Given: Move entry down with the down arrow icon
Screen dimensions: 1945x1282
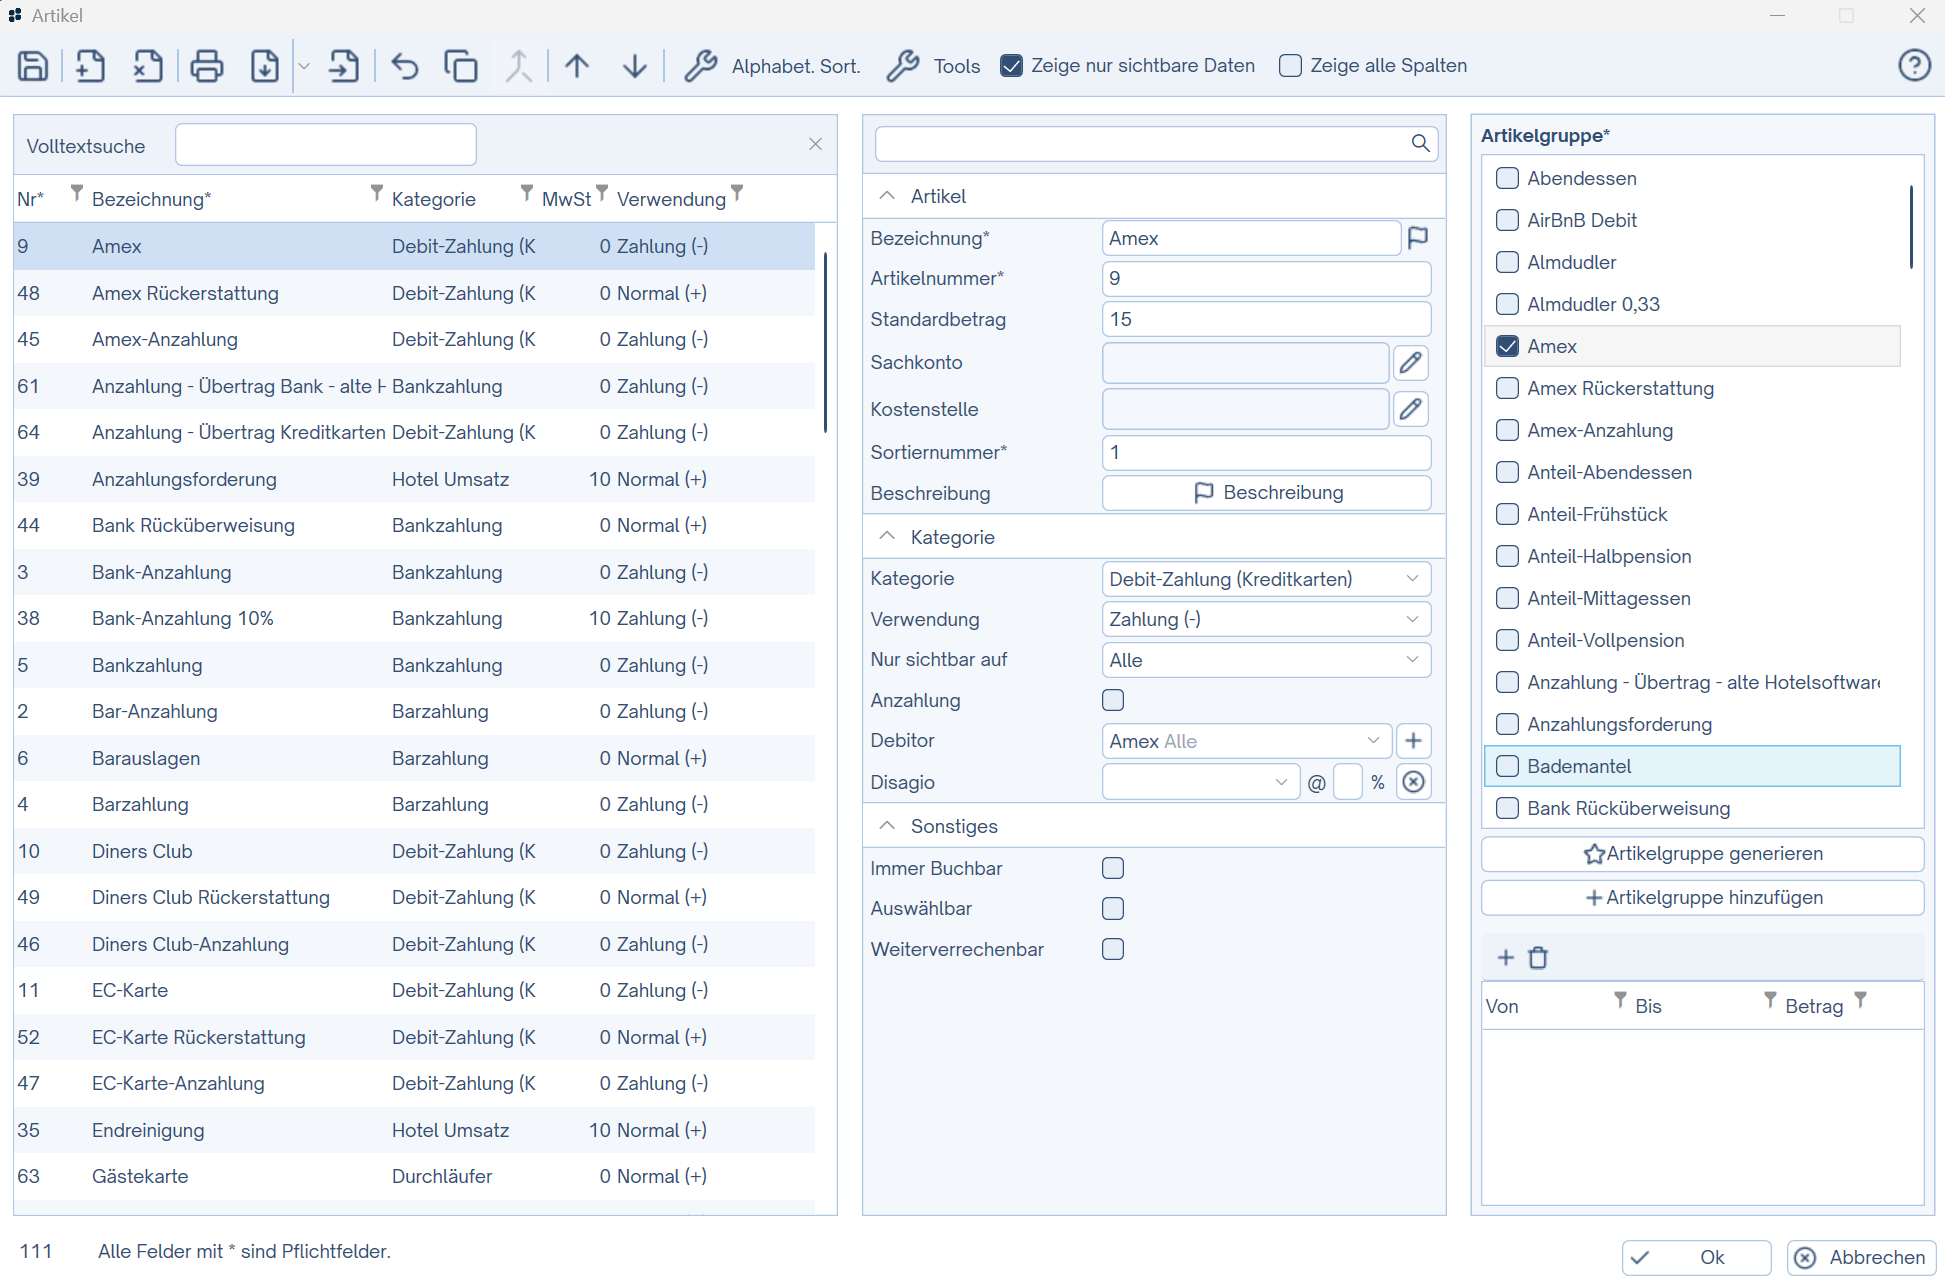Looking at the screenshot, I should (x=634, y=66).
